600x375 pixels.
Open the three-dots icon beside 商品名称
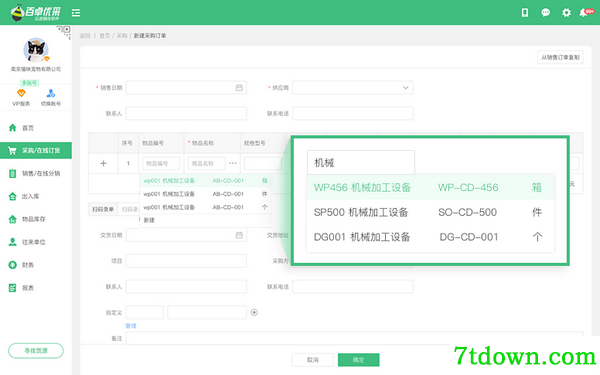(x=233, y=163)
